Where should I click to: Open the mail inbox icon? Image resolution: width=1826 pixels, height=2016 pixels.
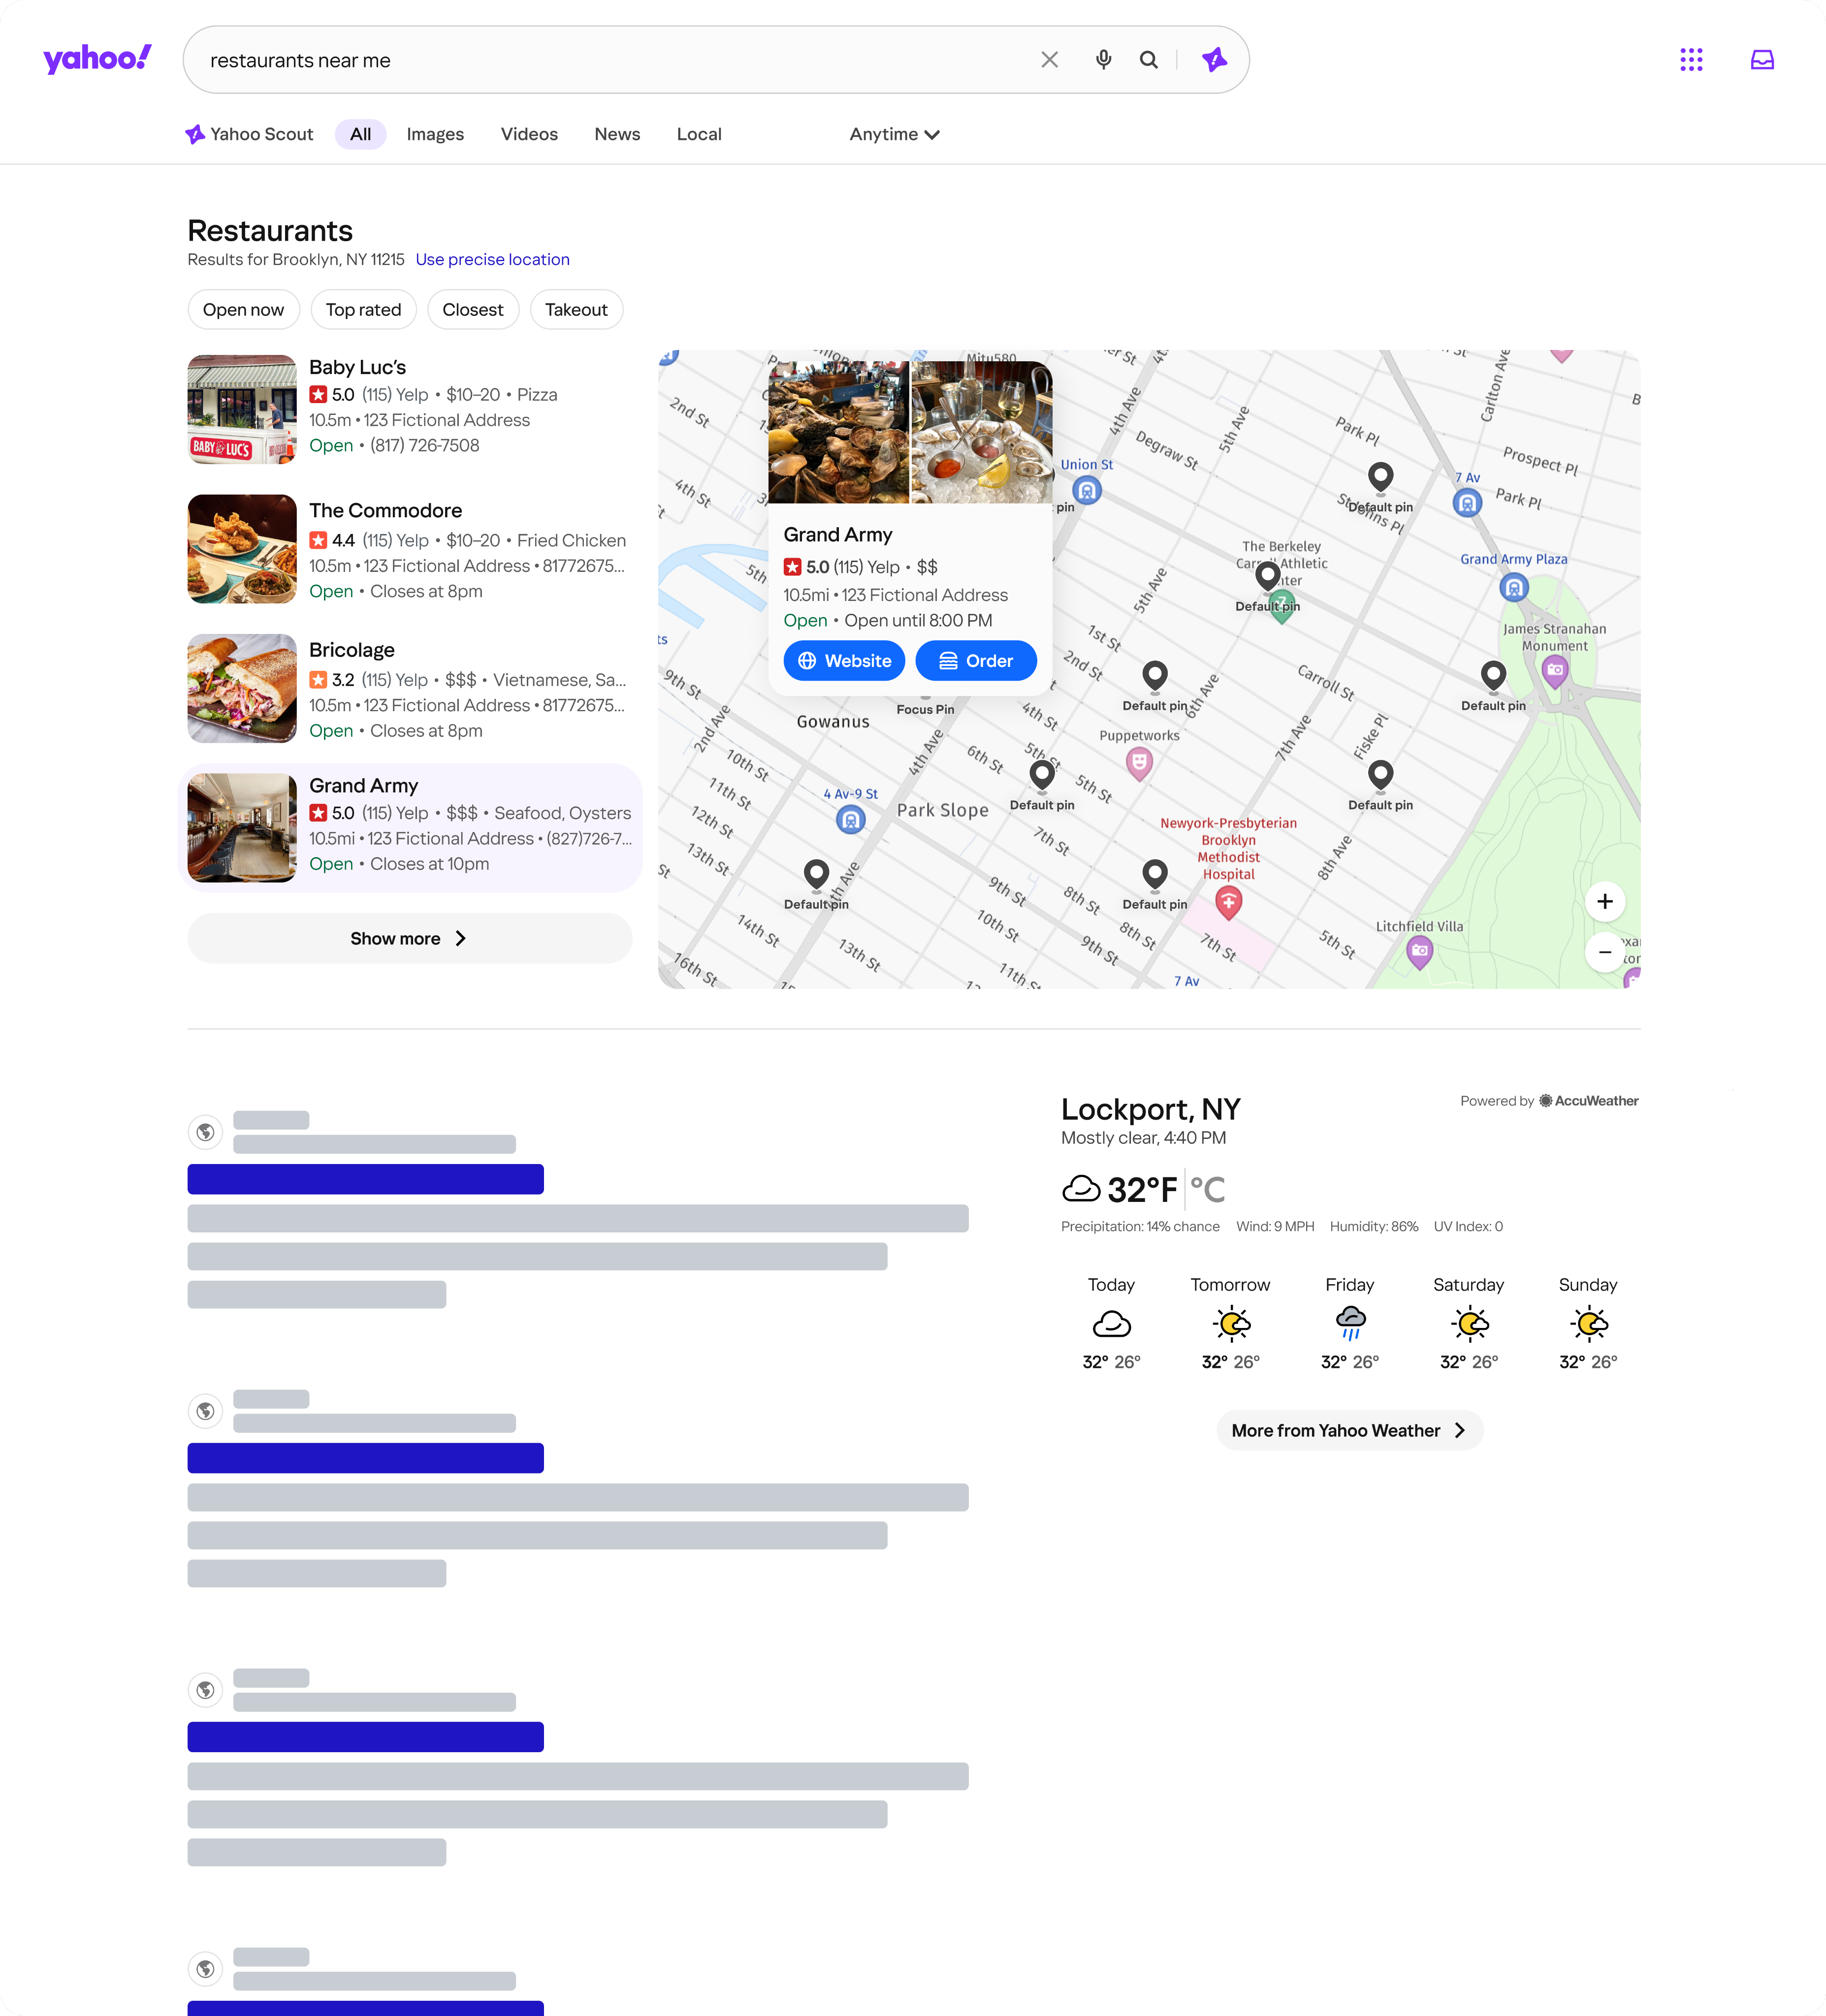1762,60
